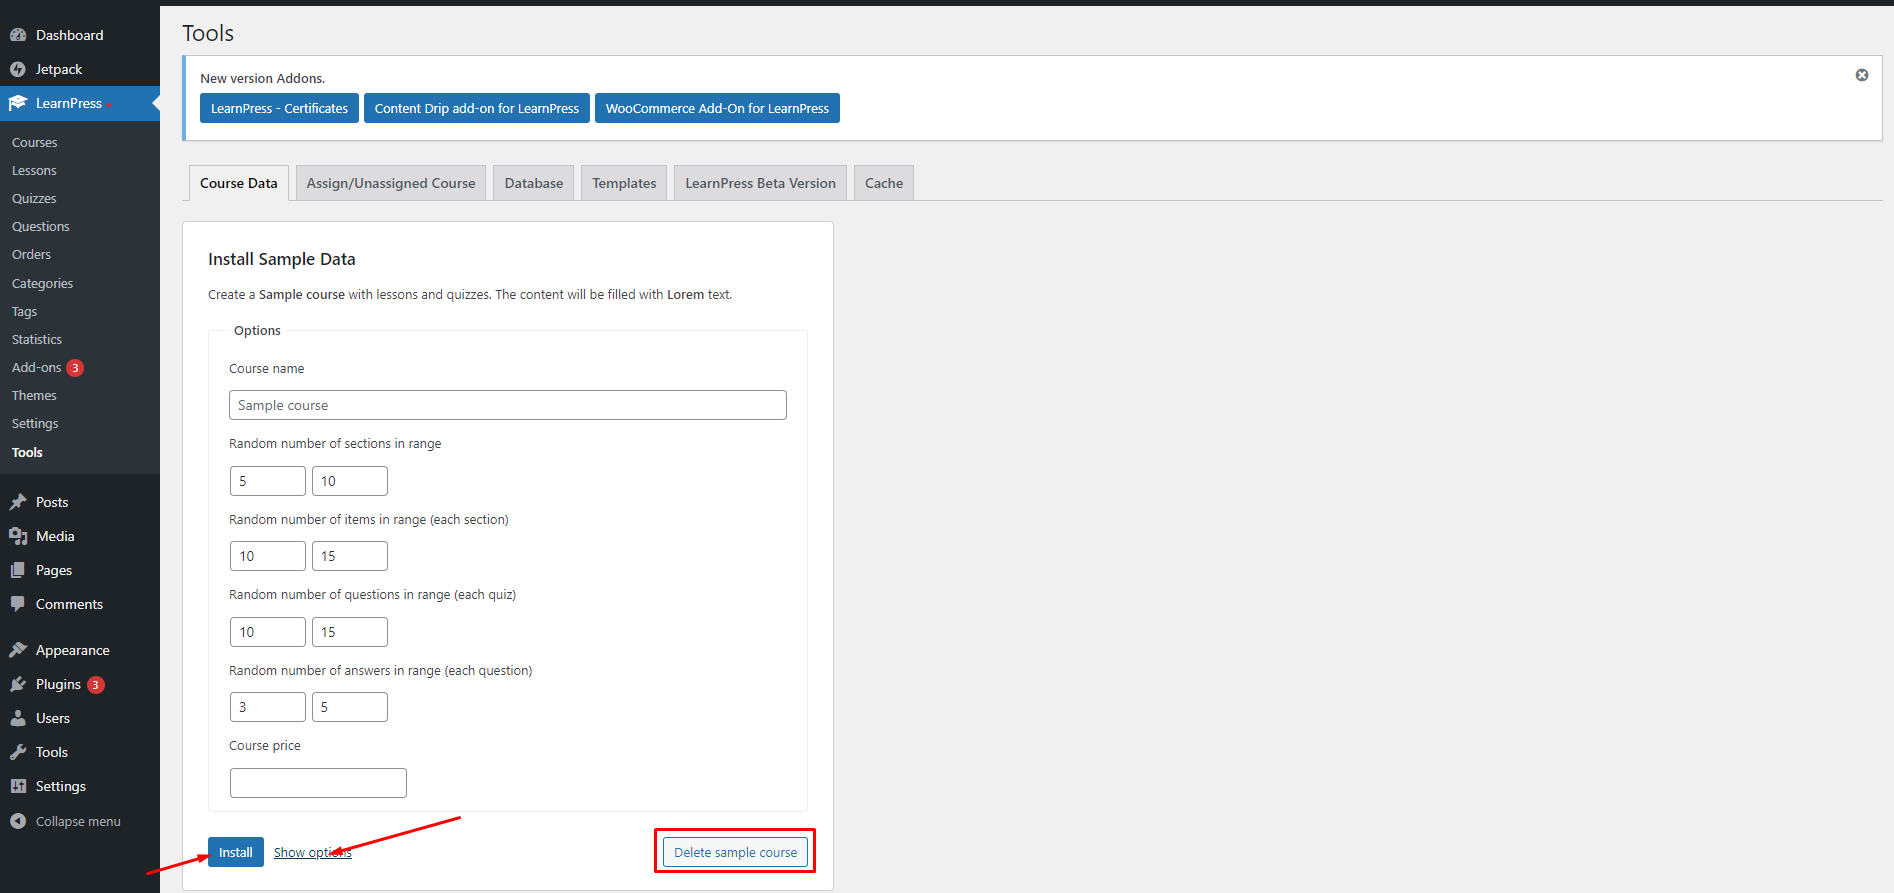Click the Install button
Screen dimensions: 1894x893
[x=236, y=852]
